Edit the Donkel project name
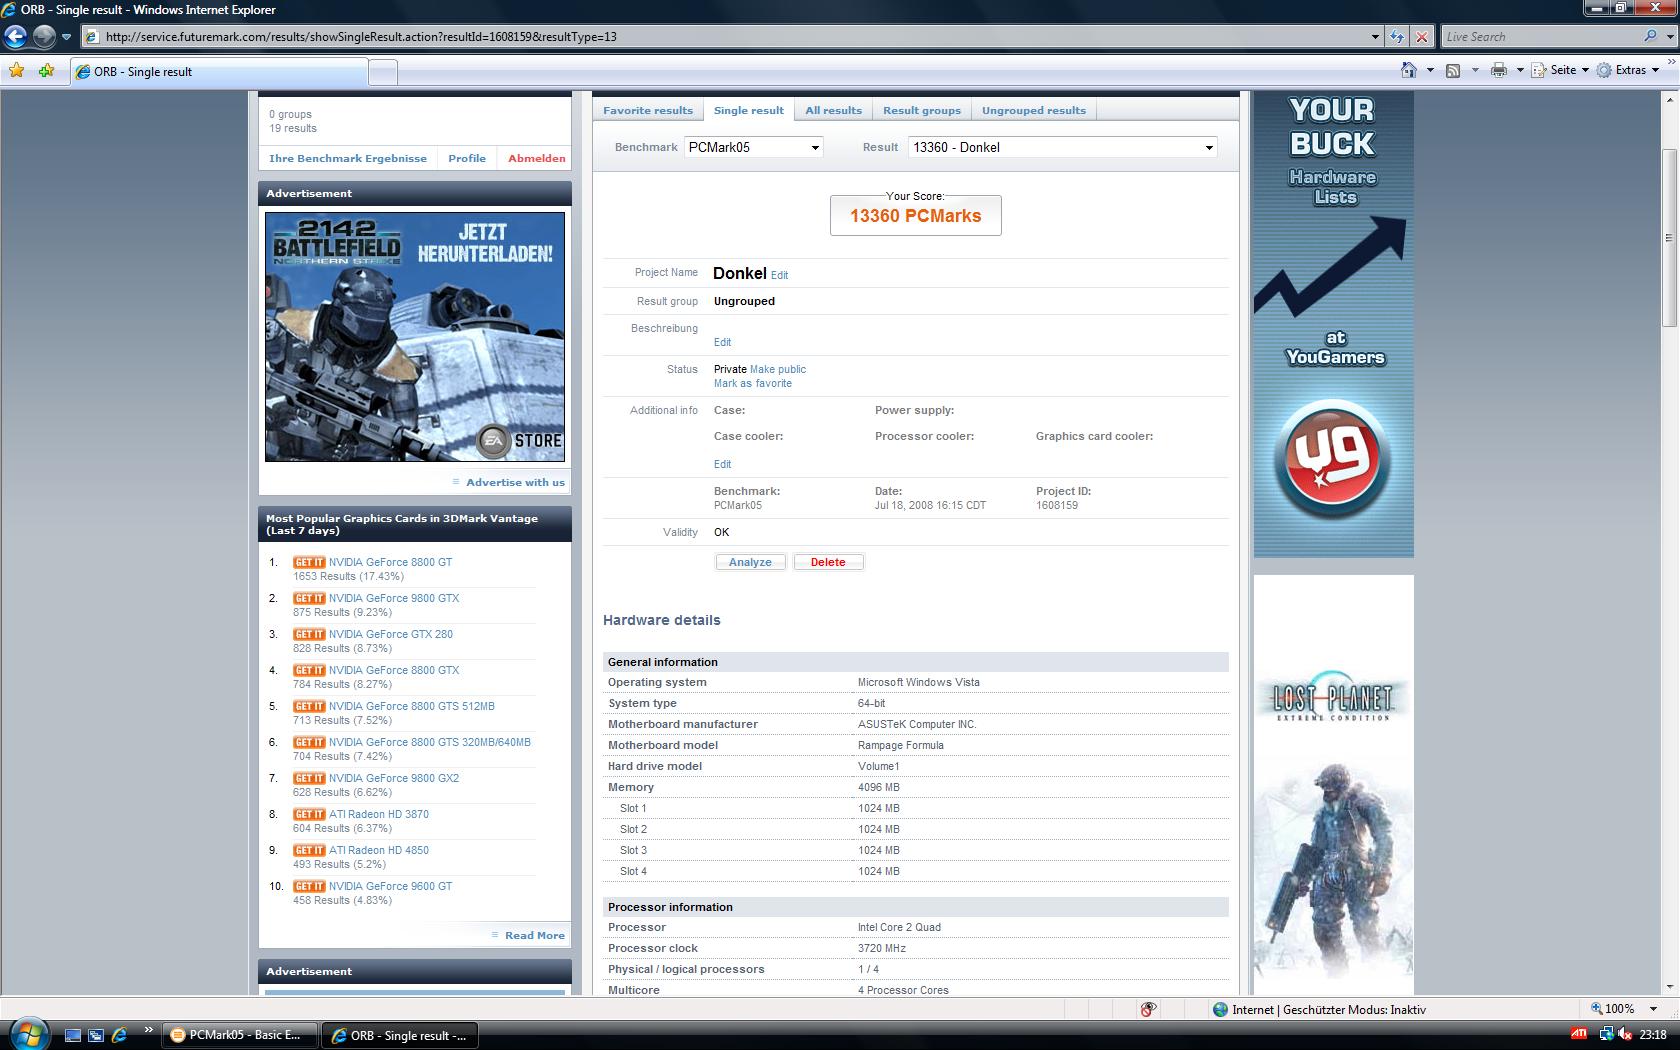Viewport: 1680px width, 1050px height. tap(780, 275)
